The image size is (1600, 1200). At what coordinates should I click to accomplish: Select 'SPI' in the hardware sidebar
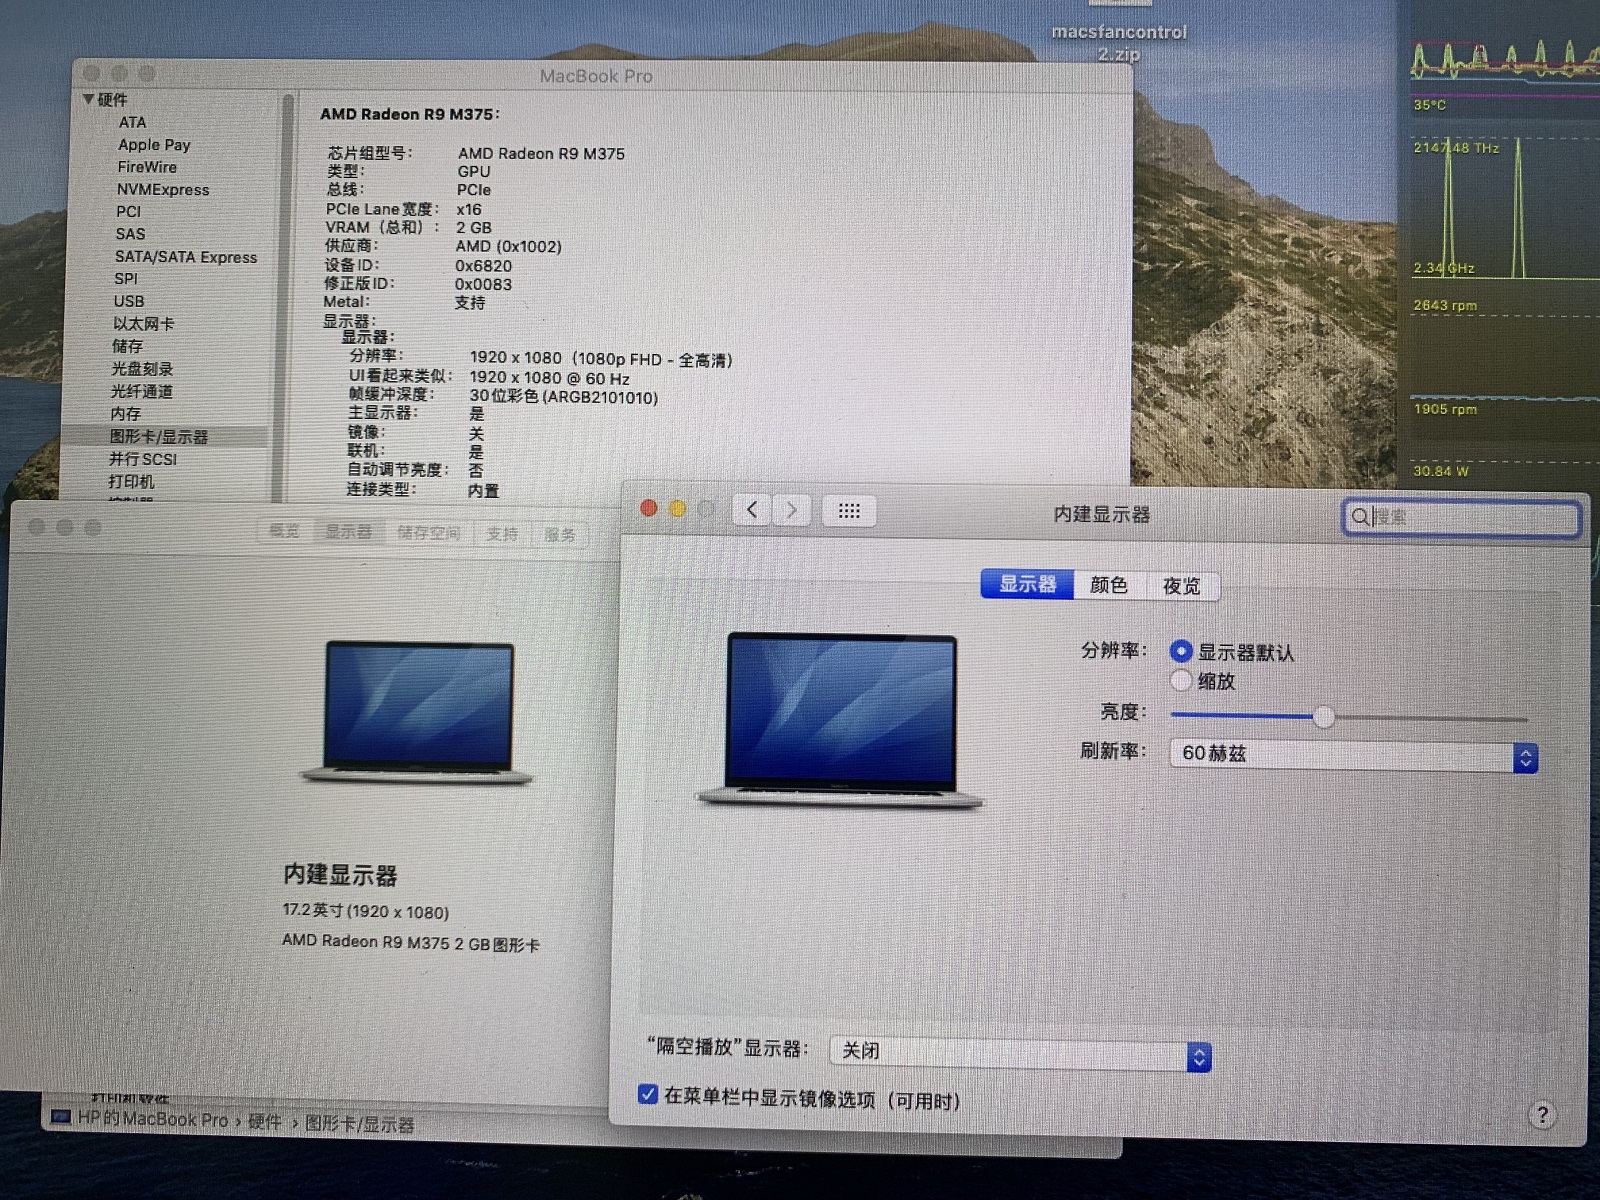point(126,279)
